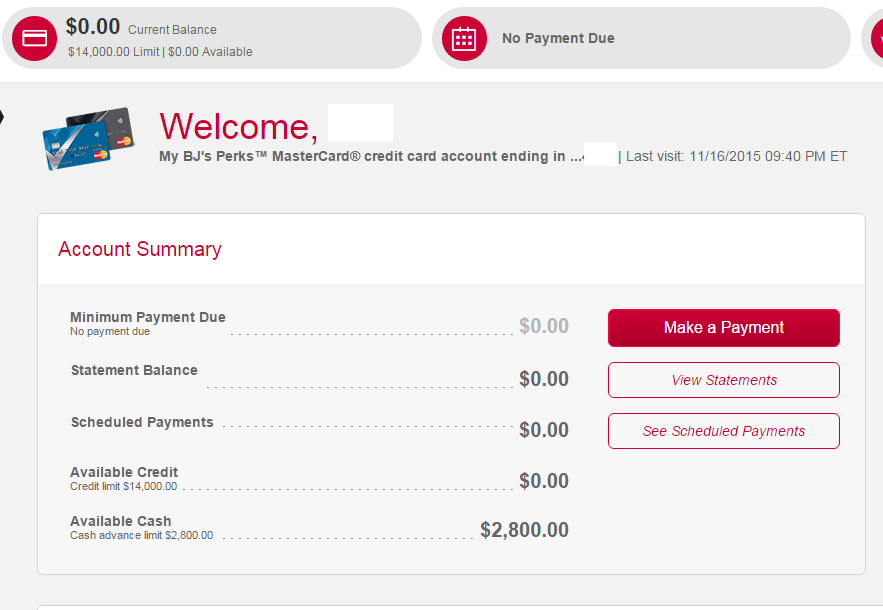Open View Statements
Screen dimensions: 883x610
click(724, 380)
